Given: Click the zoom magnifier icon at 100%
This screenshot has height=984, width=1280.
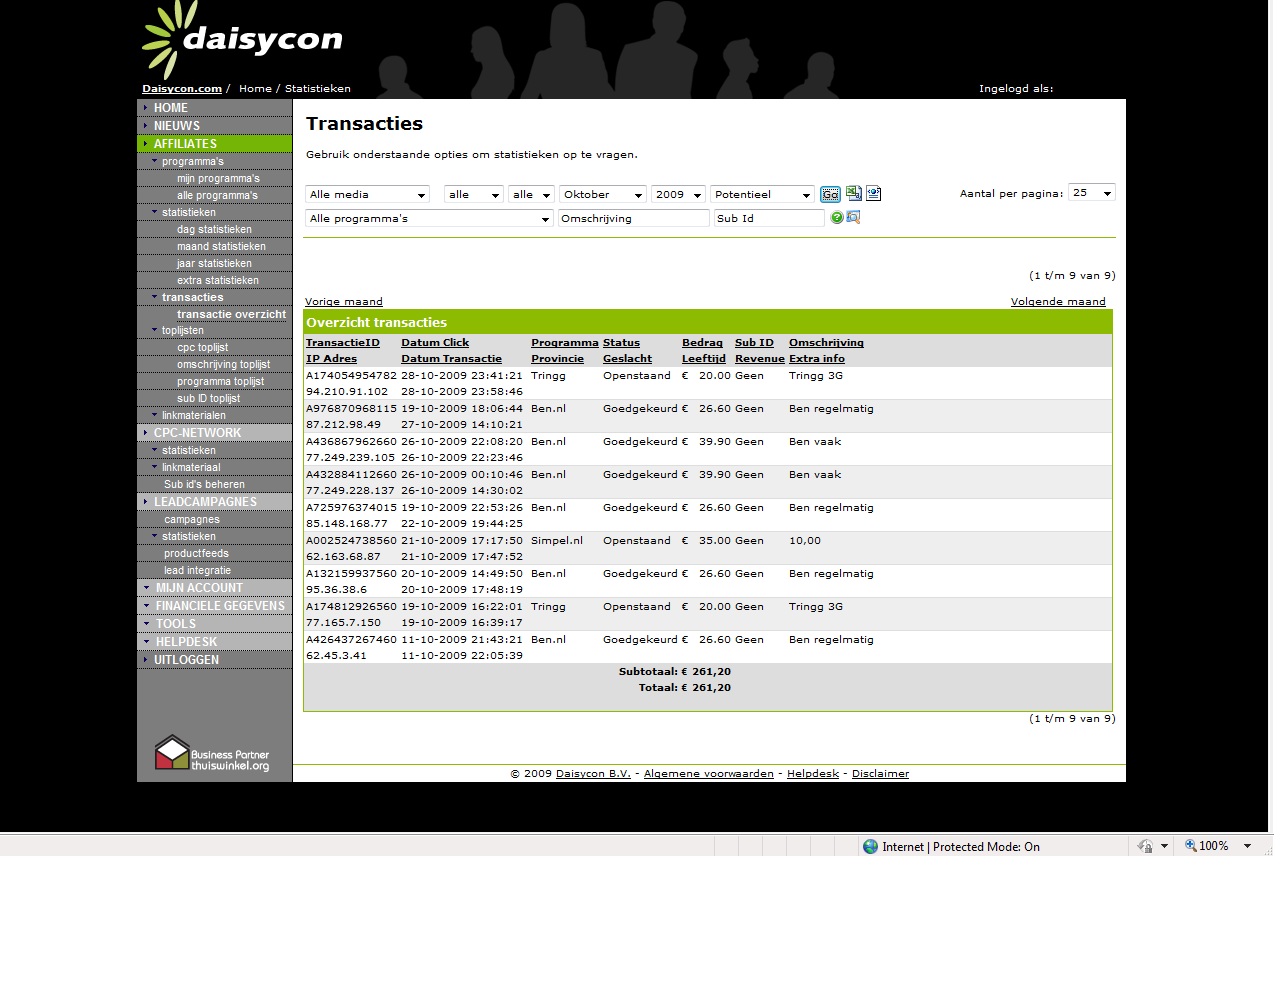Looking at the screenshot, I should coord(1190,846).
